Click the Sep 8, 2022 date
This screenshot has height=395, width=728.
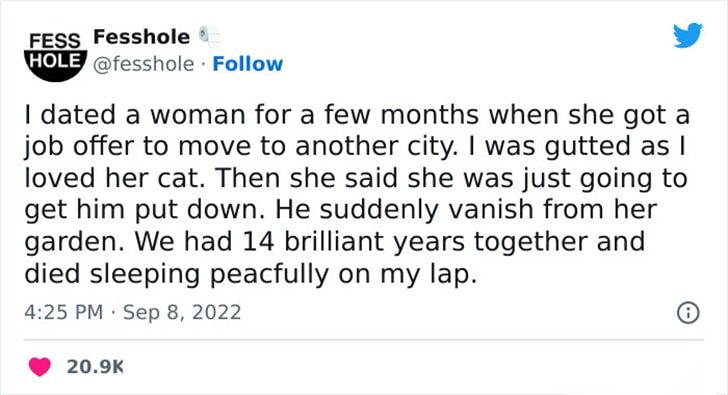point(182,312)
